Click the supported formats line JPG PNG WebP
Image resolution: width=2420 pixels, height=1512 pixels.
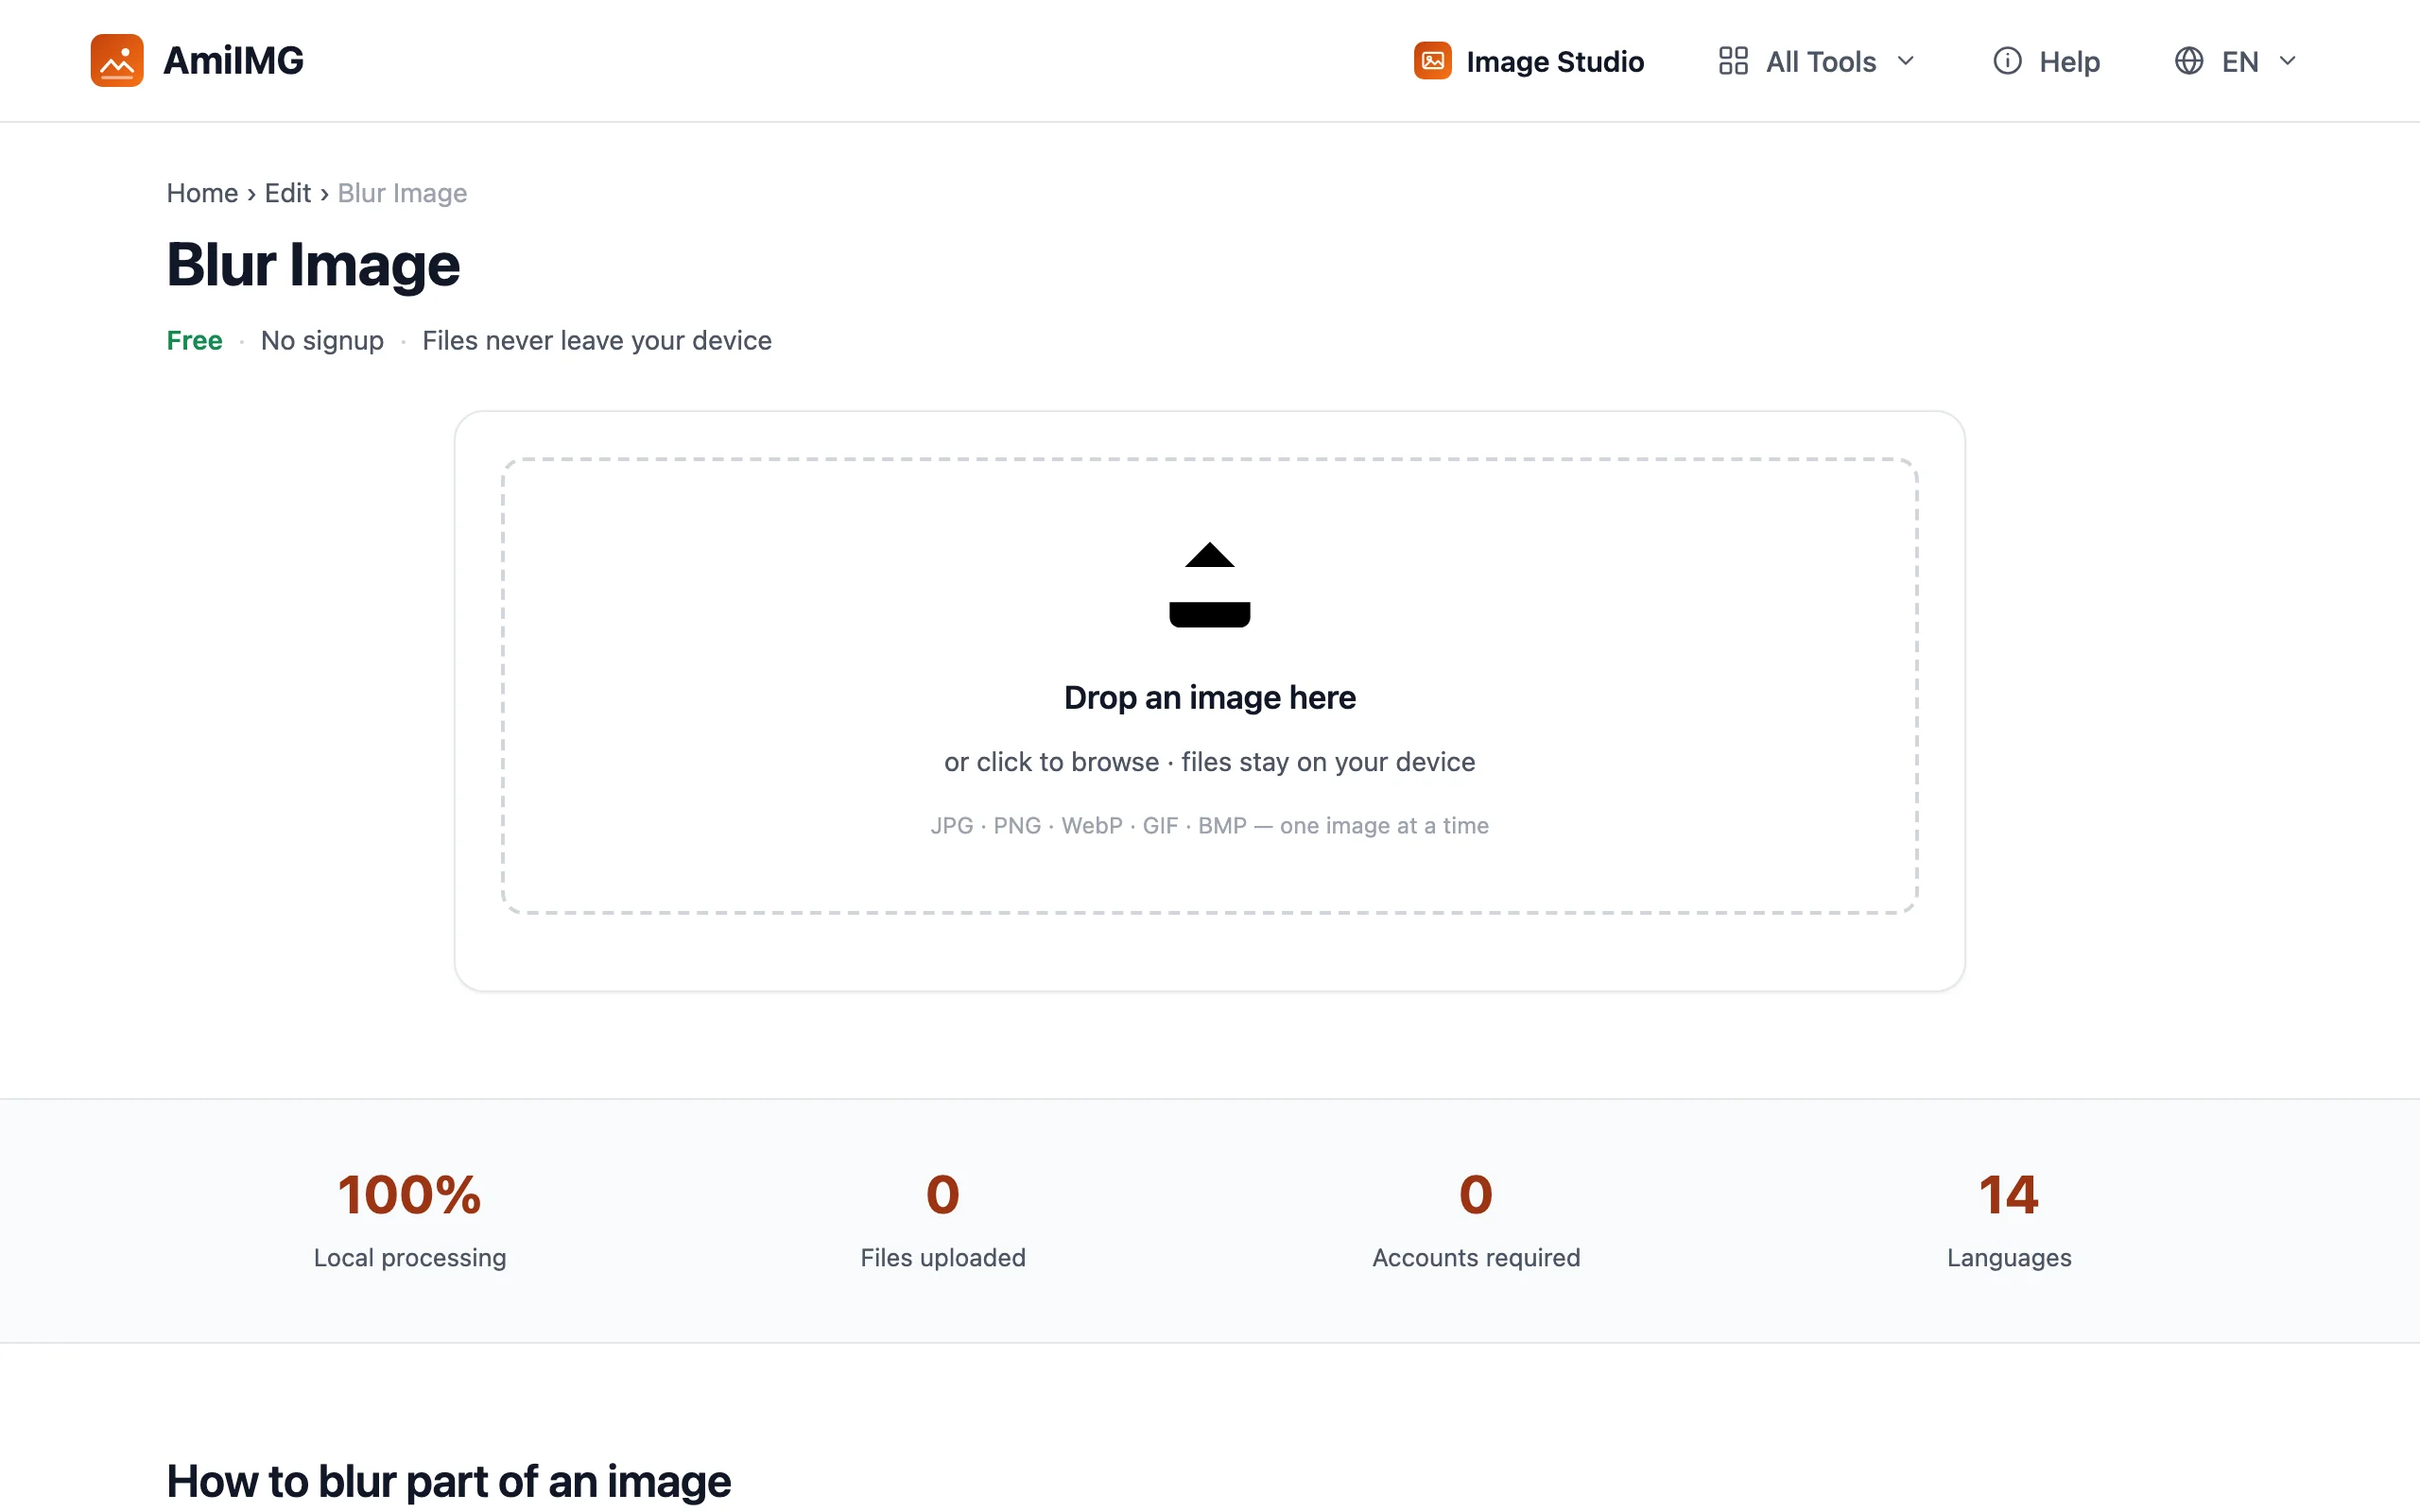1210,826
